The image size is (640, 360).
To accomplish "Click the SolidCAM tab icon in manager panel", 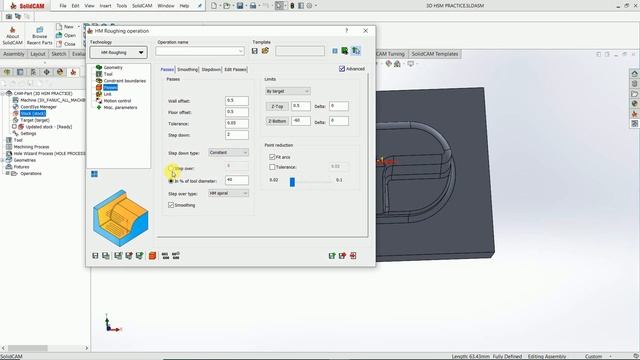I will click(73, 72).
